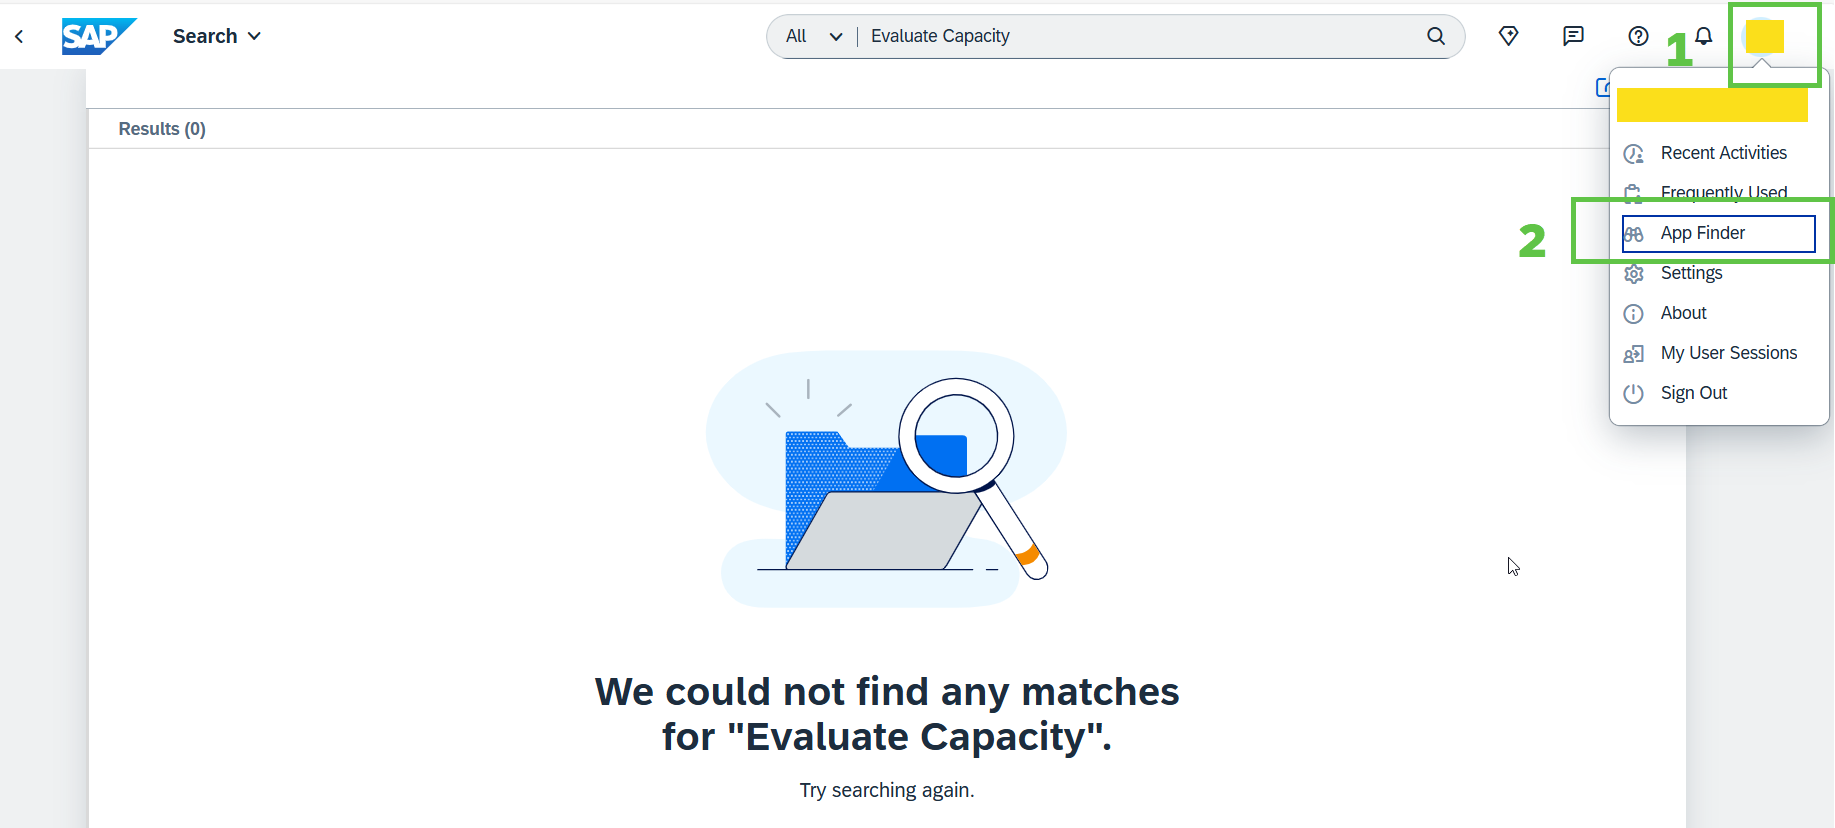Click the magnifier search icon
The image size is (1835, 828).
point(1436,36)
